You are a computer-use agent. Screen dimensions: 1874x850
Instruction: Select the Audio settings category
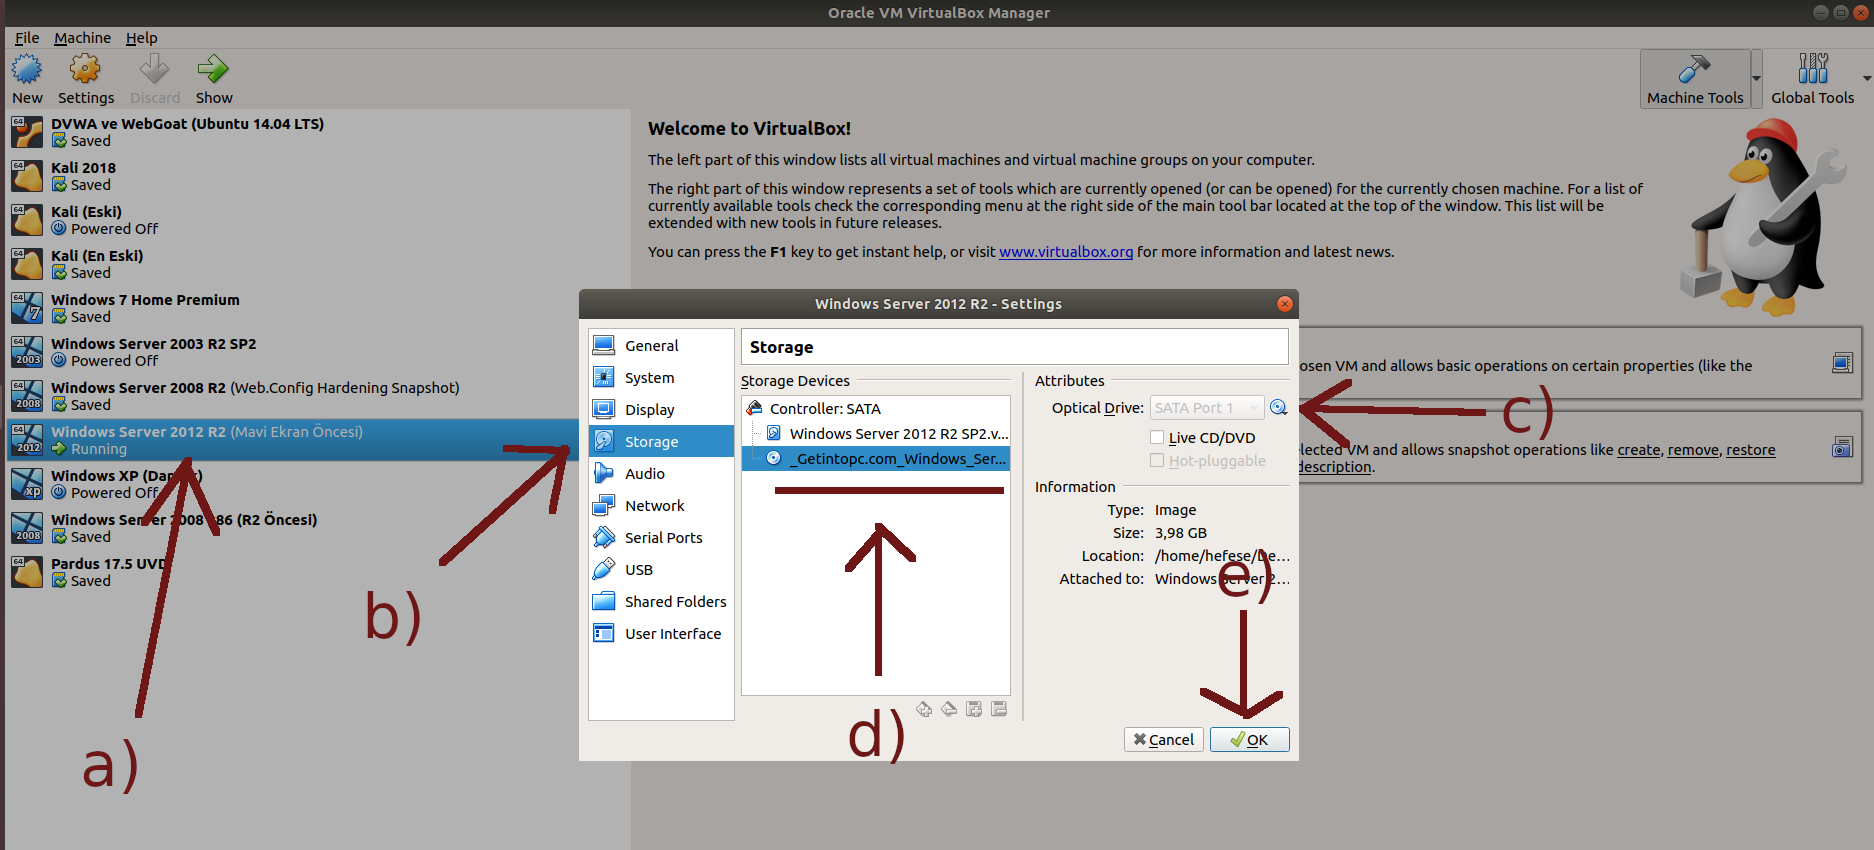tap(661, 473)
